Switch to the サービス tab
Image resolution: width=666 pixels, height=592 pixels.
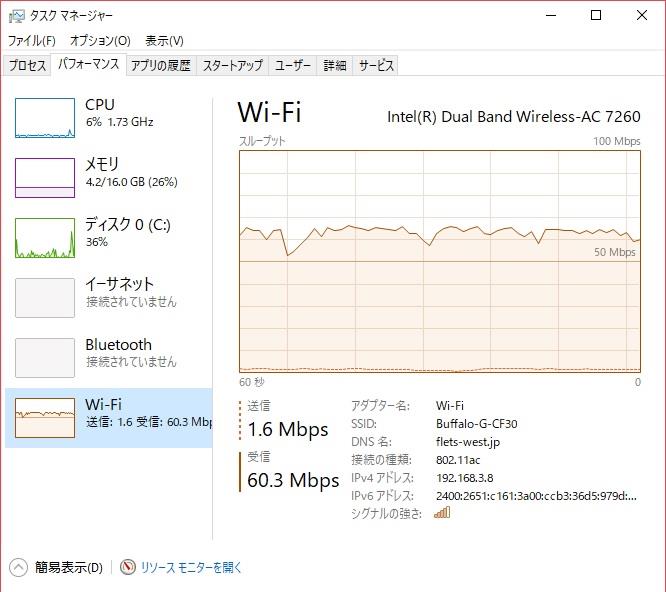click(x=376, y=65)
